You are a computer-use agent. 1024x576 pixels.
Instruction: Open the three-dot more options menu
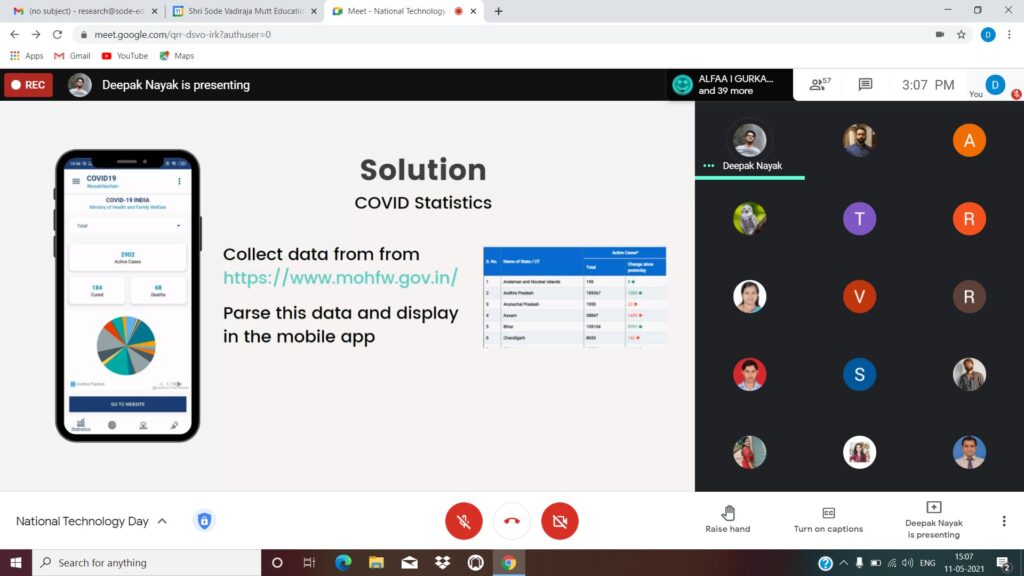coord(1004,521)
